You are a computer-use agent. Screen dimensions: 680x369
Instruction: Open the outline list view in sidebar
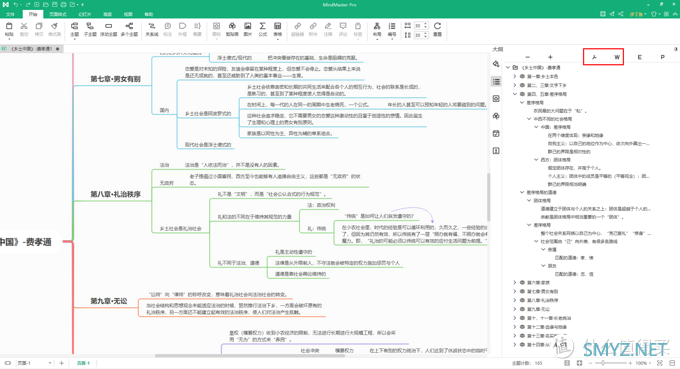point(497,82)
